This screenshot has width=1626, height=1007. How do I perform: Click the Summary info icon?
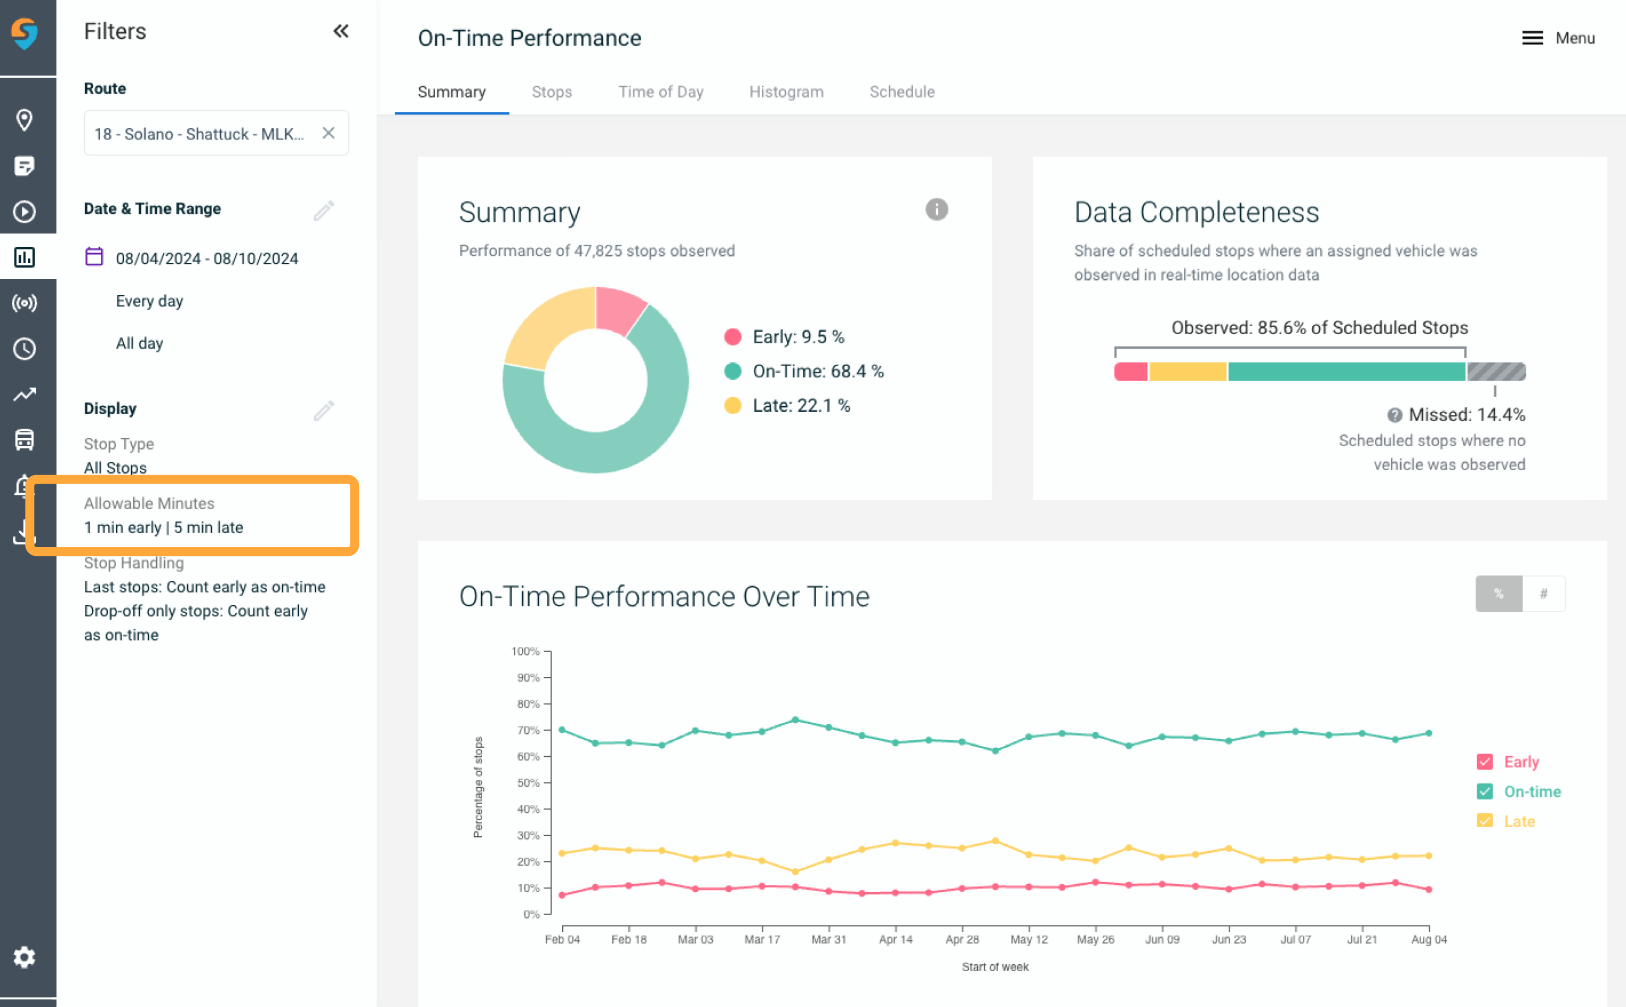click(x=936, y=209)
